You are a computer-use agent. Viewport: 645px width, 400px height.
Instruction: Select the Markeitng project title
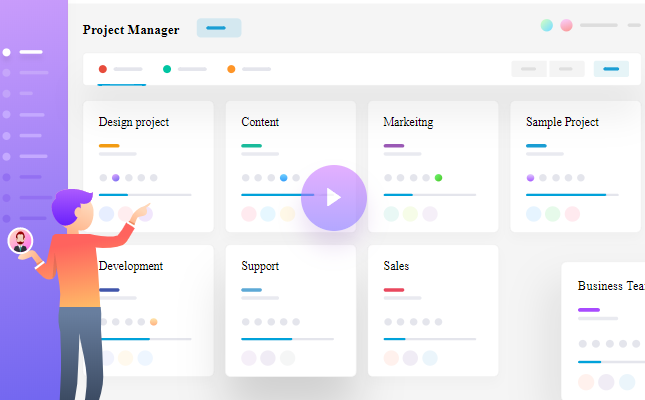coord(408,122)
